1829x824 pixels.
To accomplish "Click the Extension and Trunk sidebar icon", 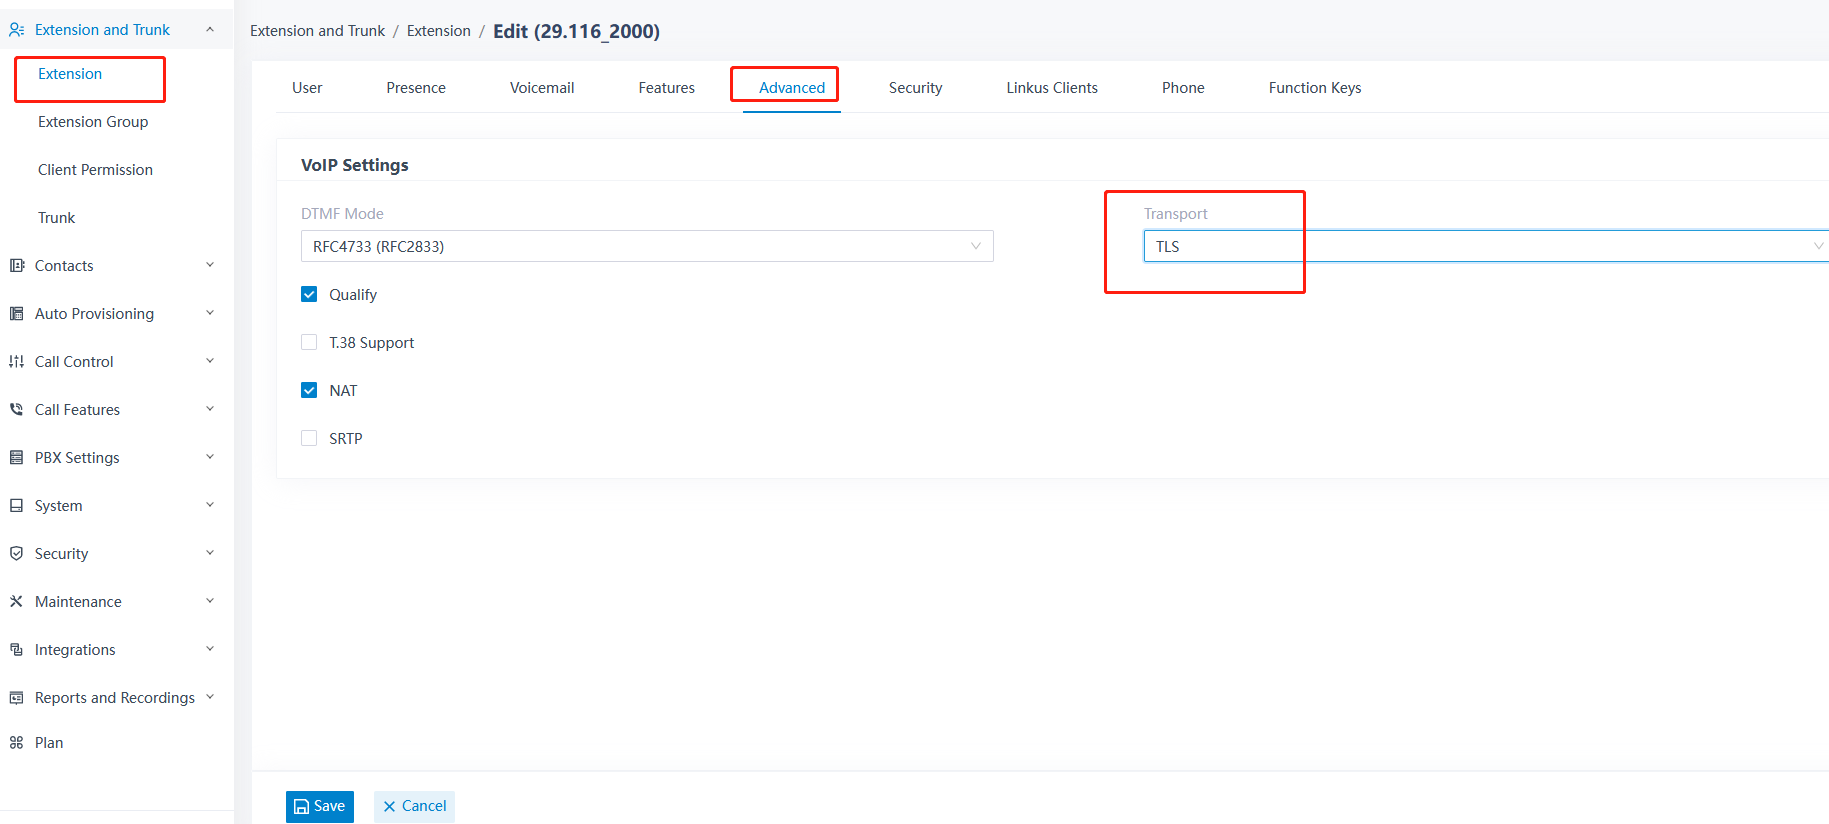I will (16, 30).
